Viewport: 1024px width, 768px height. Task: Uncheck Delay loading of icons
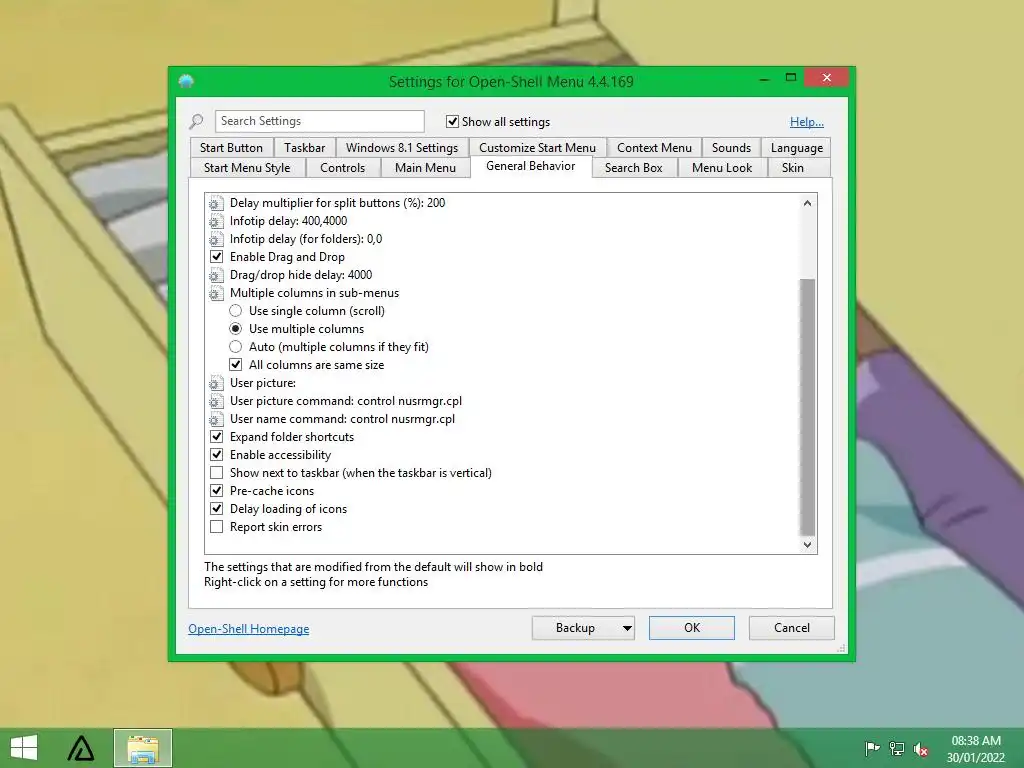(217, 508)
